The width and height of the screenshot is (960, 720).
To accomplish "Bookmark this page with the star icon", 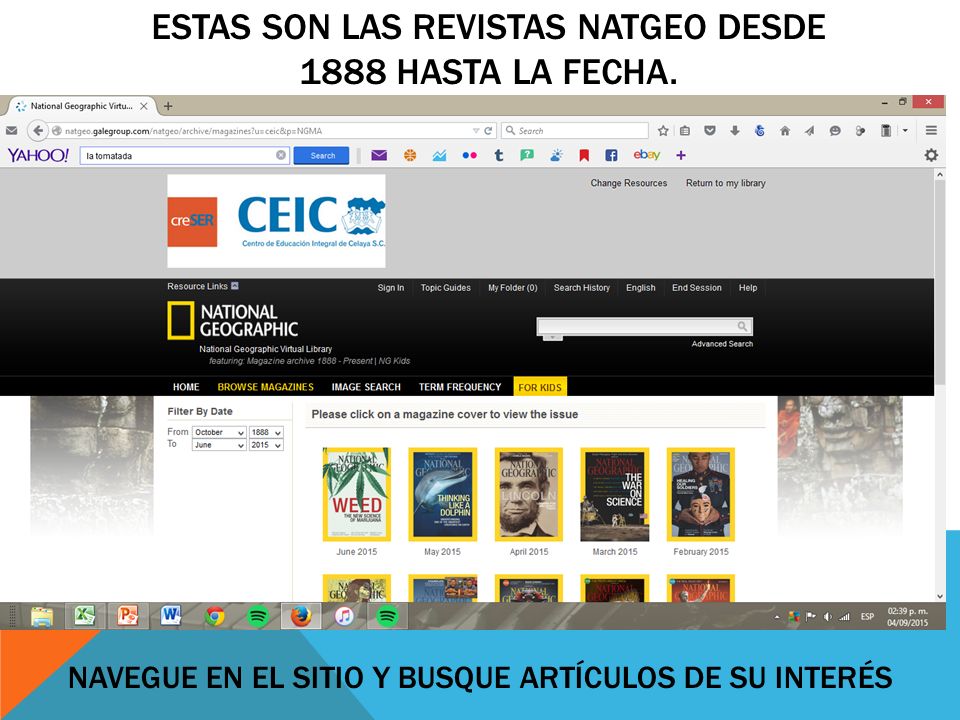I will (x=663, y=130).
